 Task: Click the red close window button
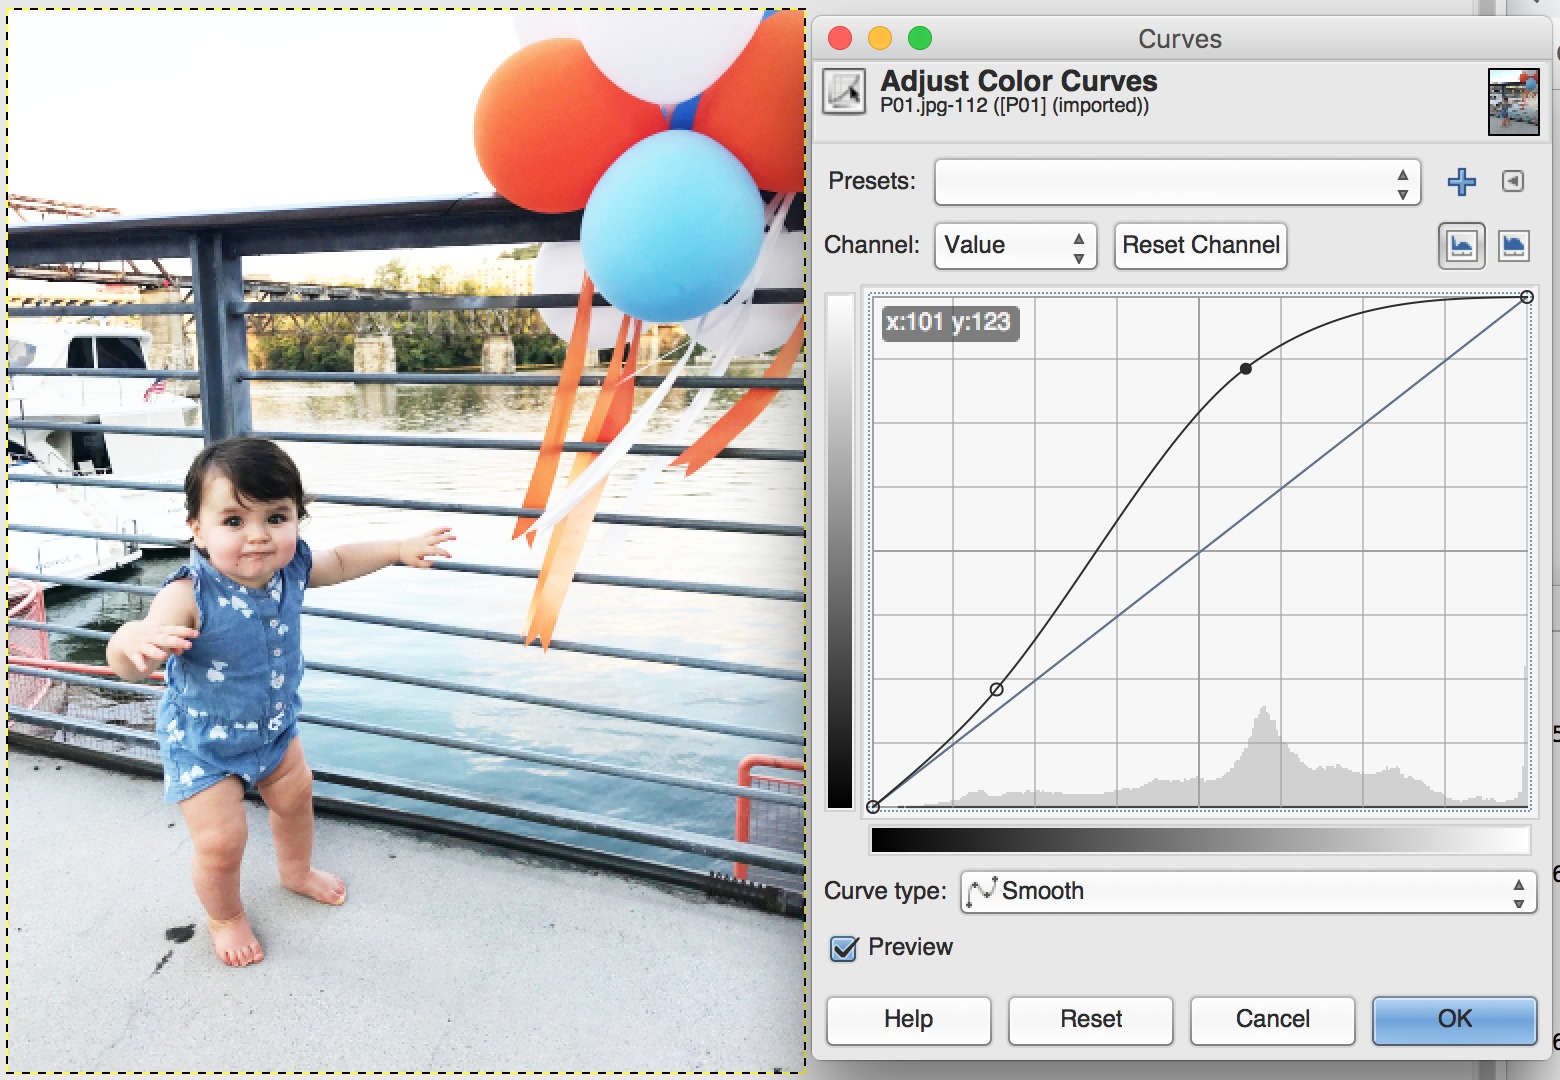click(x=840, y=39)
